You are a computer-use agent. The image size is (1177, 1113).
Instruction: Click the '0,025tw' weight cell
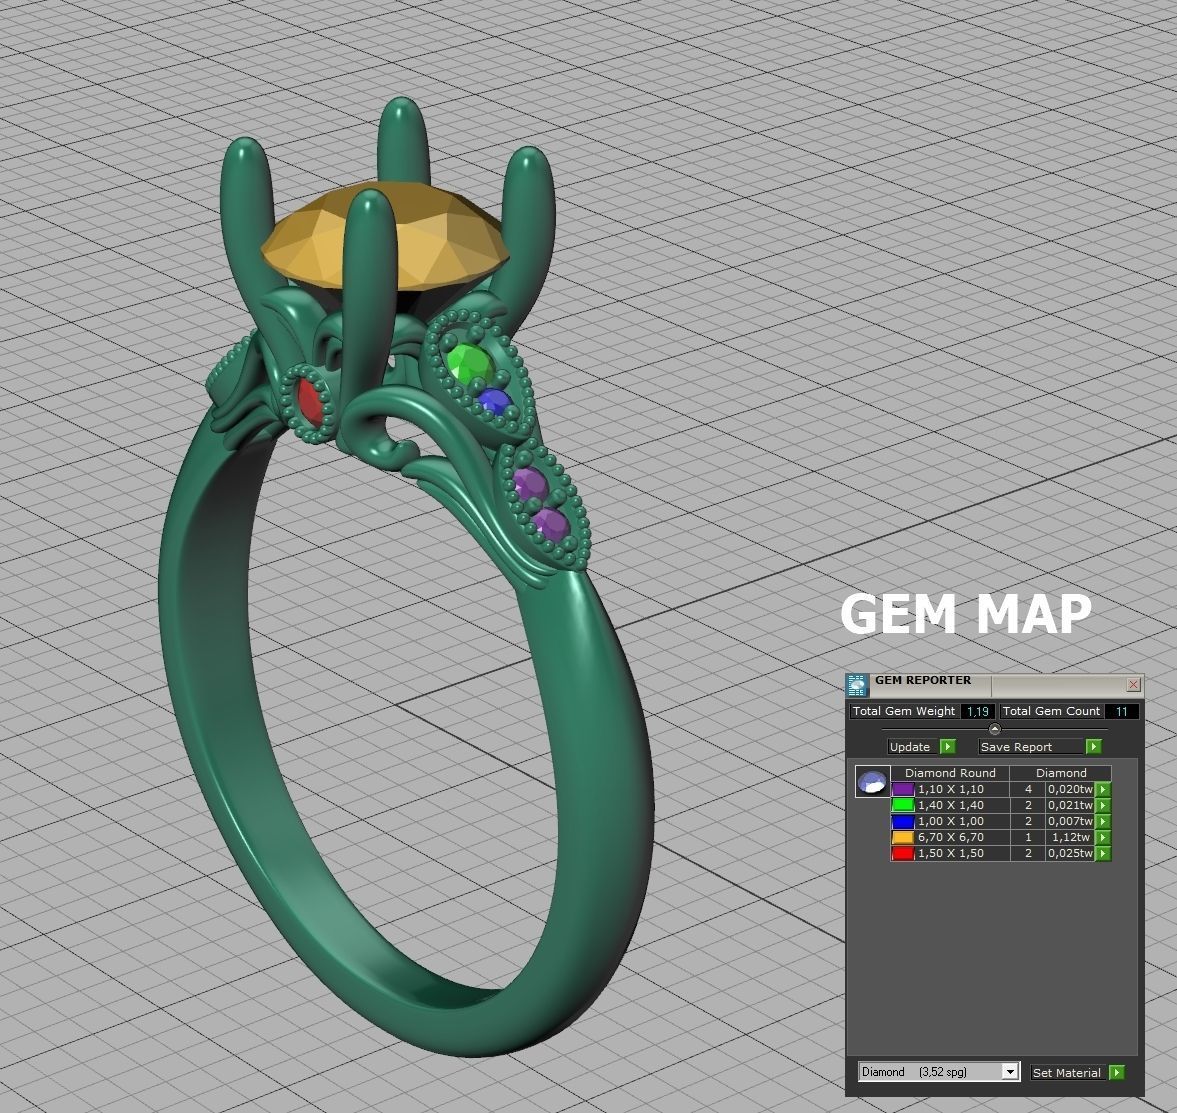(x=1070, y=853)
